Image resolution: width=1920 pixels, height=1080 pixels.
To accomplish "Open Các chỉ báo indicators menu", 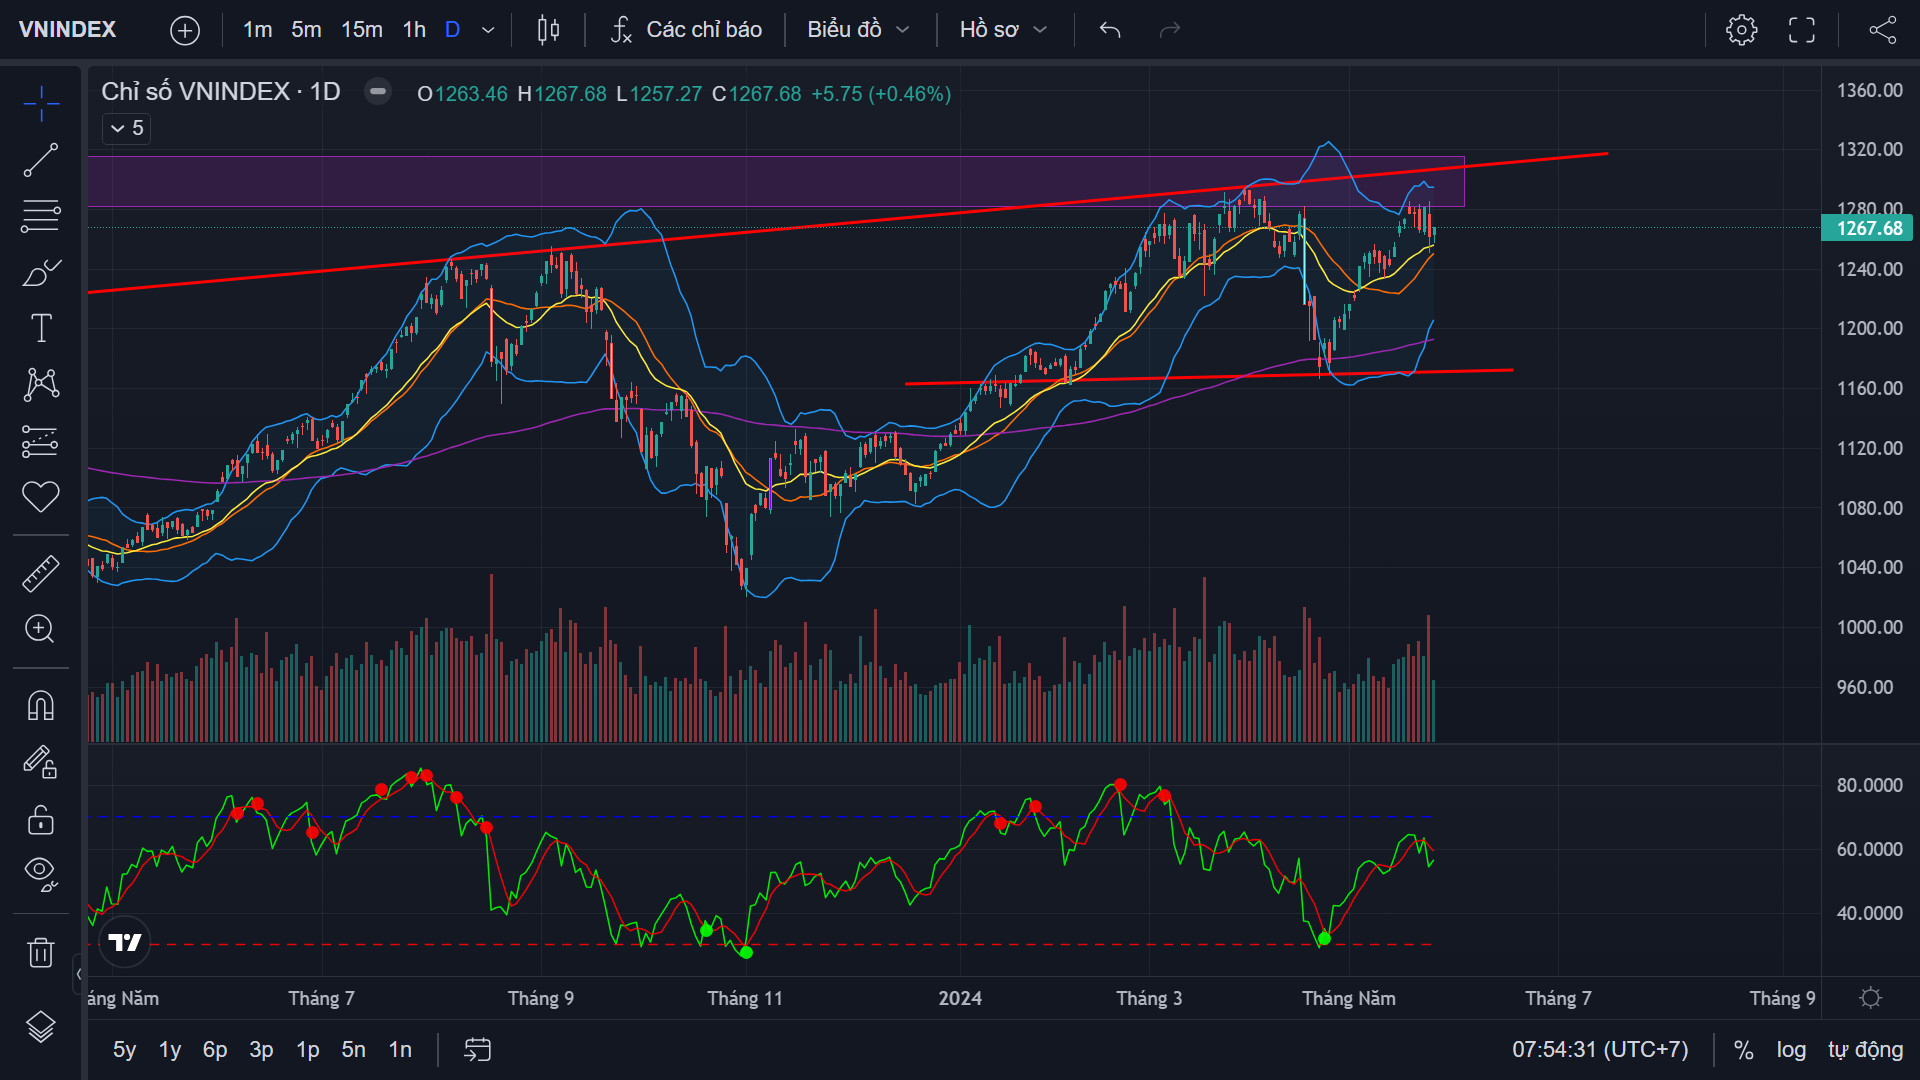I will pos(687,30).
